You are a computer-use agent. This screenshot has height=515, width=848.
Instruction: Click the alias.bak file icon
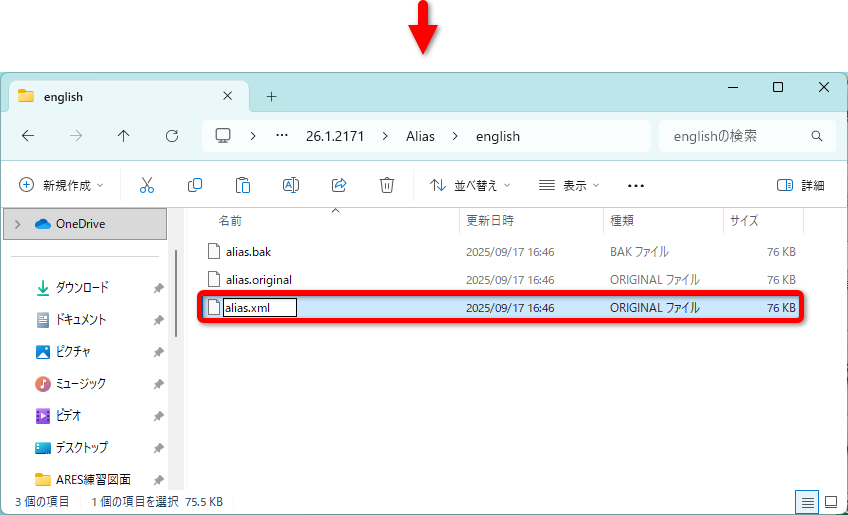pyautogui.click(x=214, y=252)
